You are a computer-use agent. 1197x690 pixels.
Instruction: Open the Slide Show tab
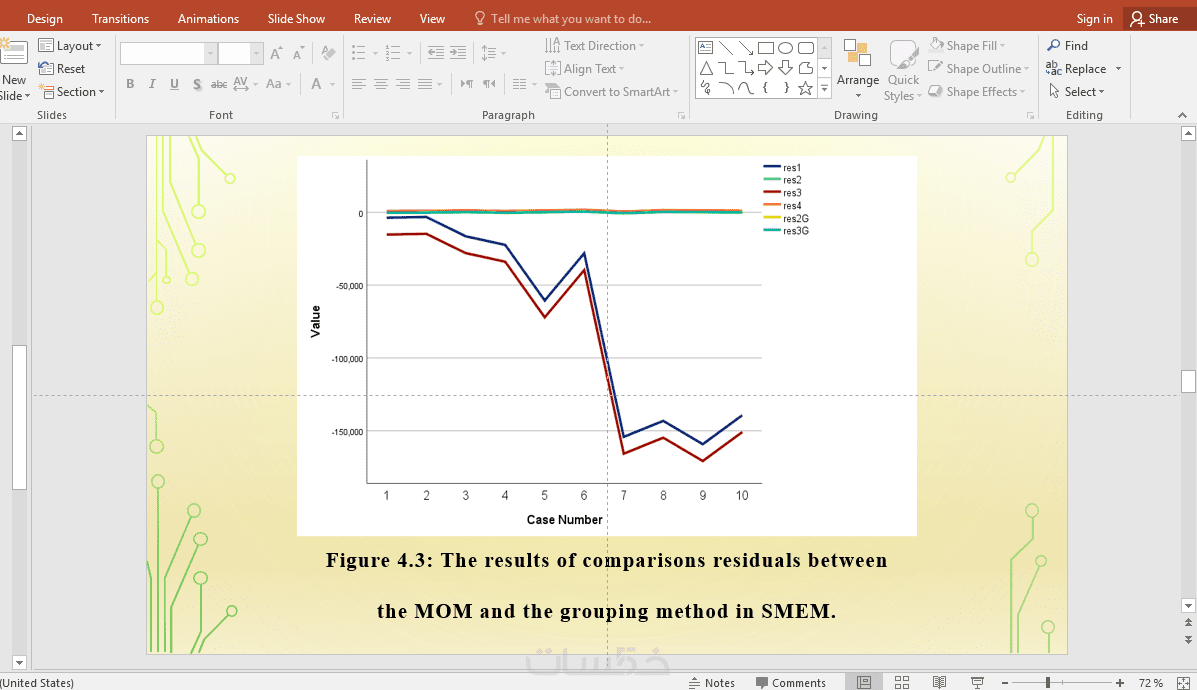point(296,18)
